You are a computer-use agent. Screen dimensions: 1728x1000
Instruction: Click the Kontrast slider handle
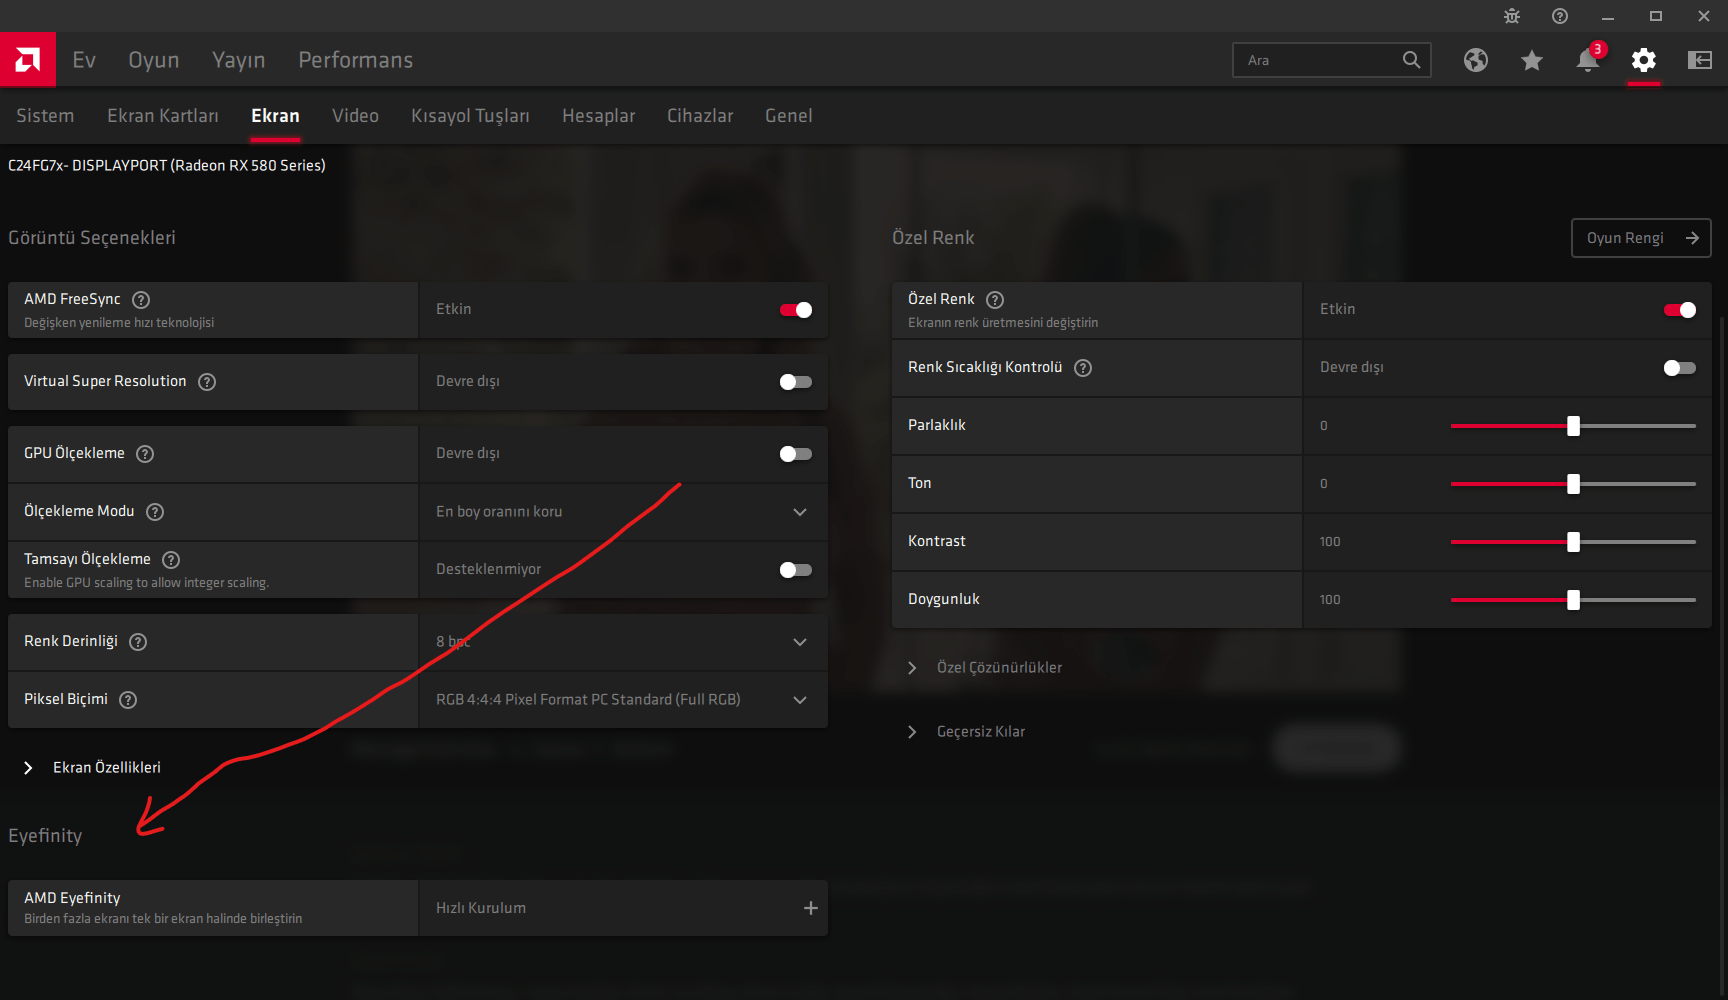tap(1573, 542)
